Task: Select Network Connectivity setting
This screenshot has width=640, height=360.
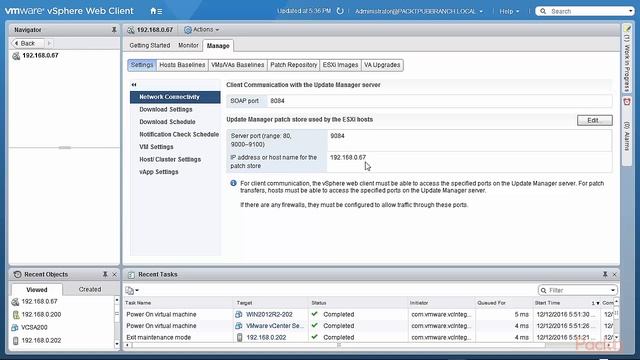Action: (x=175, y=97)
